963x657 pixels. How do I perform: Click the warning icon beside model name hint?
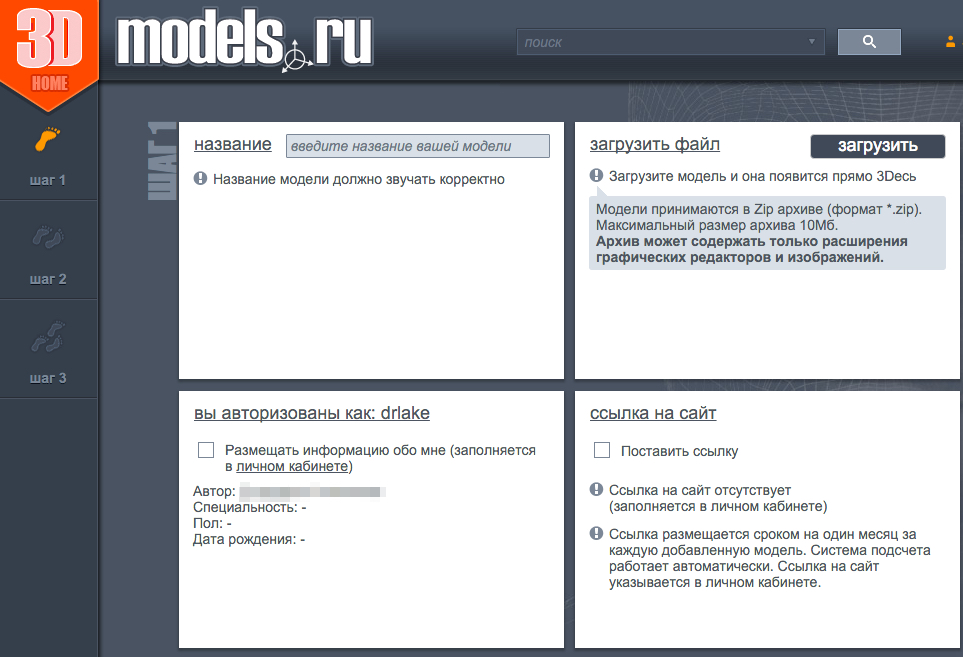pyautogui.click(x=200, y=179)
